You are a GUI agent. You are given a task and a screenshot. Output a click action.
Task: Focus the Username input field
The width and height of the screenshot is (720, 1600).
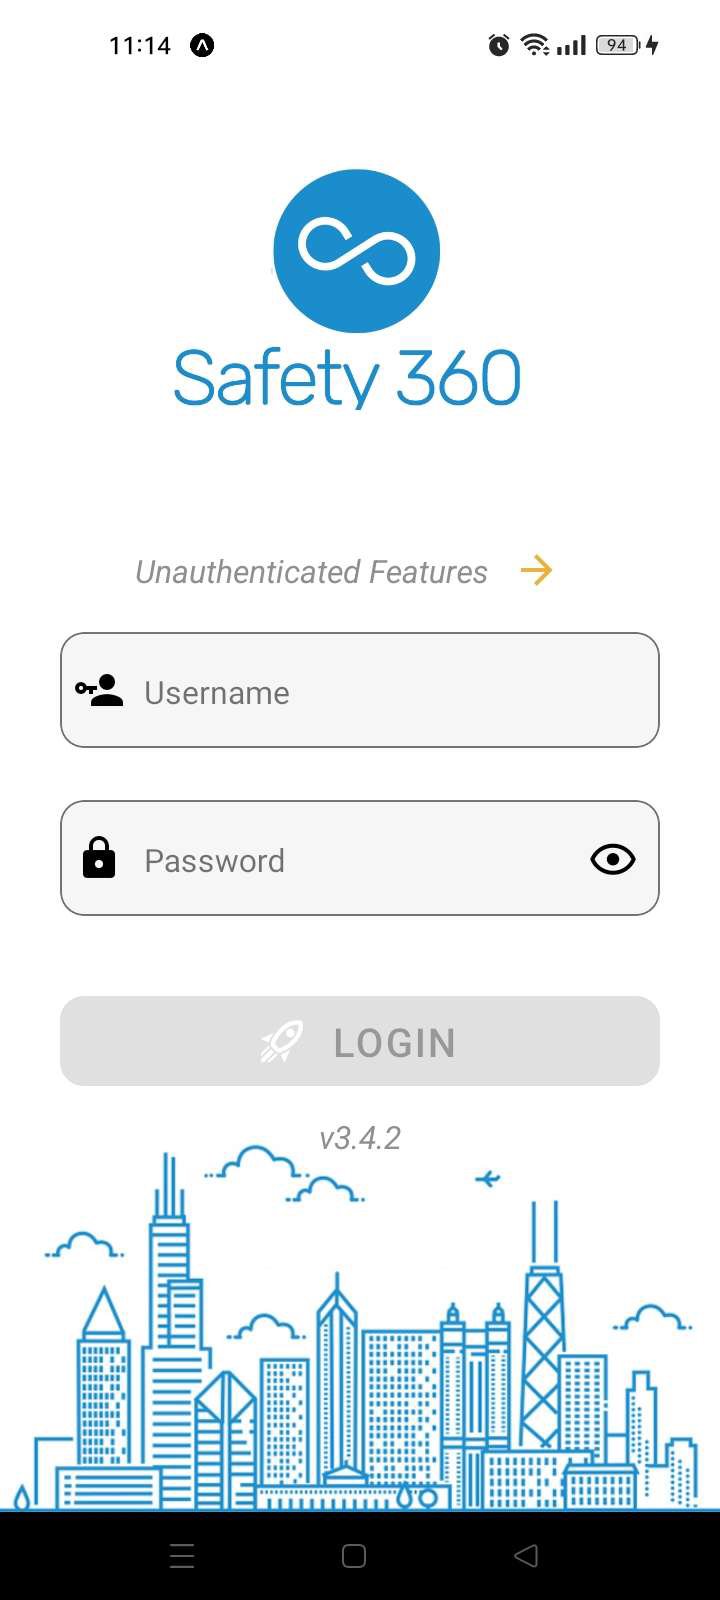[360, 691]
